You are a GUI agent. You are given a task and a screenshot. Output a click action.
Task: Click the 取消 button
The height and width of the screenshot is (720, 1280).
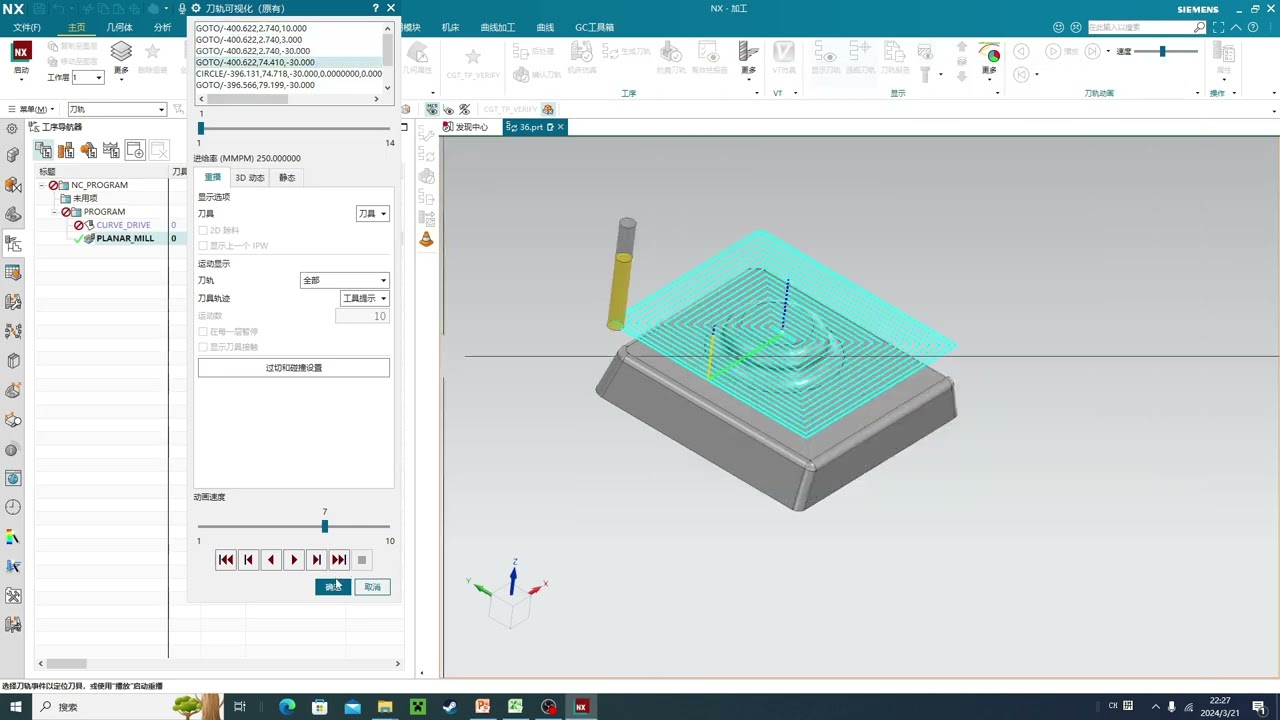[372, 587]
